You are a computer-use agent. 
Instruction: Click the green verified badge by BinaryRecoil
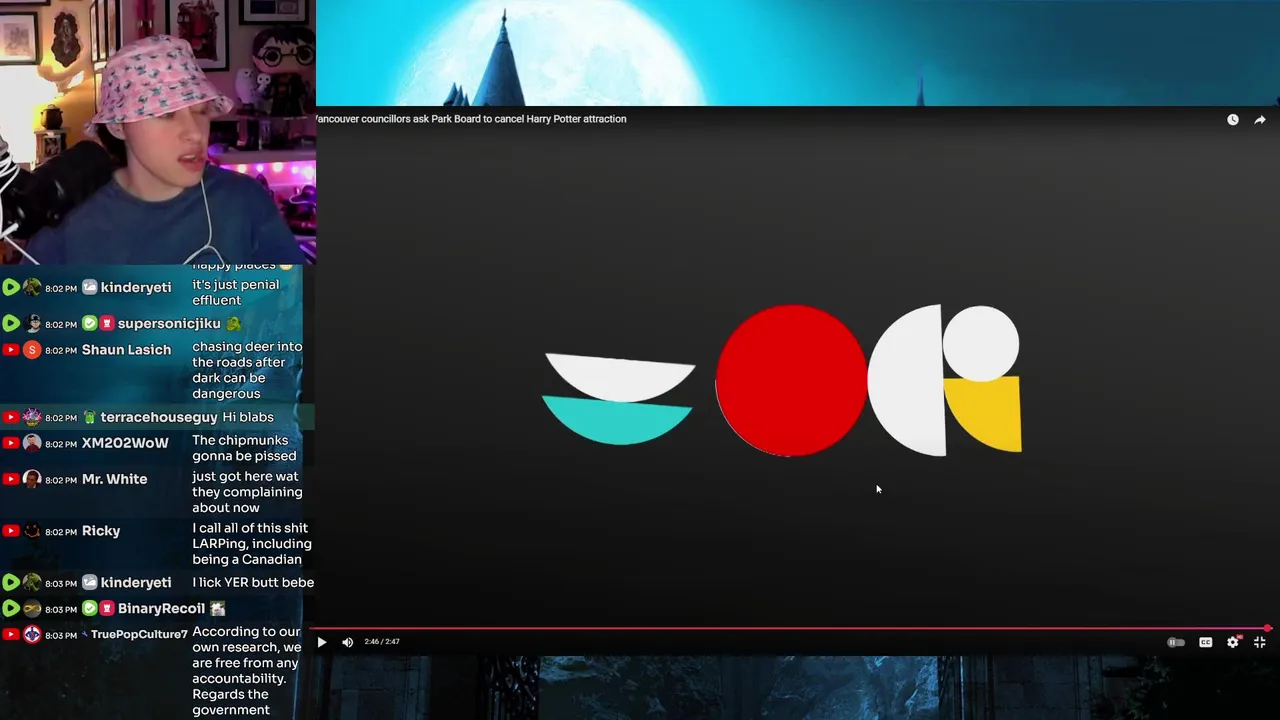coord(90,609)
